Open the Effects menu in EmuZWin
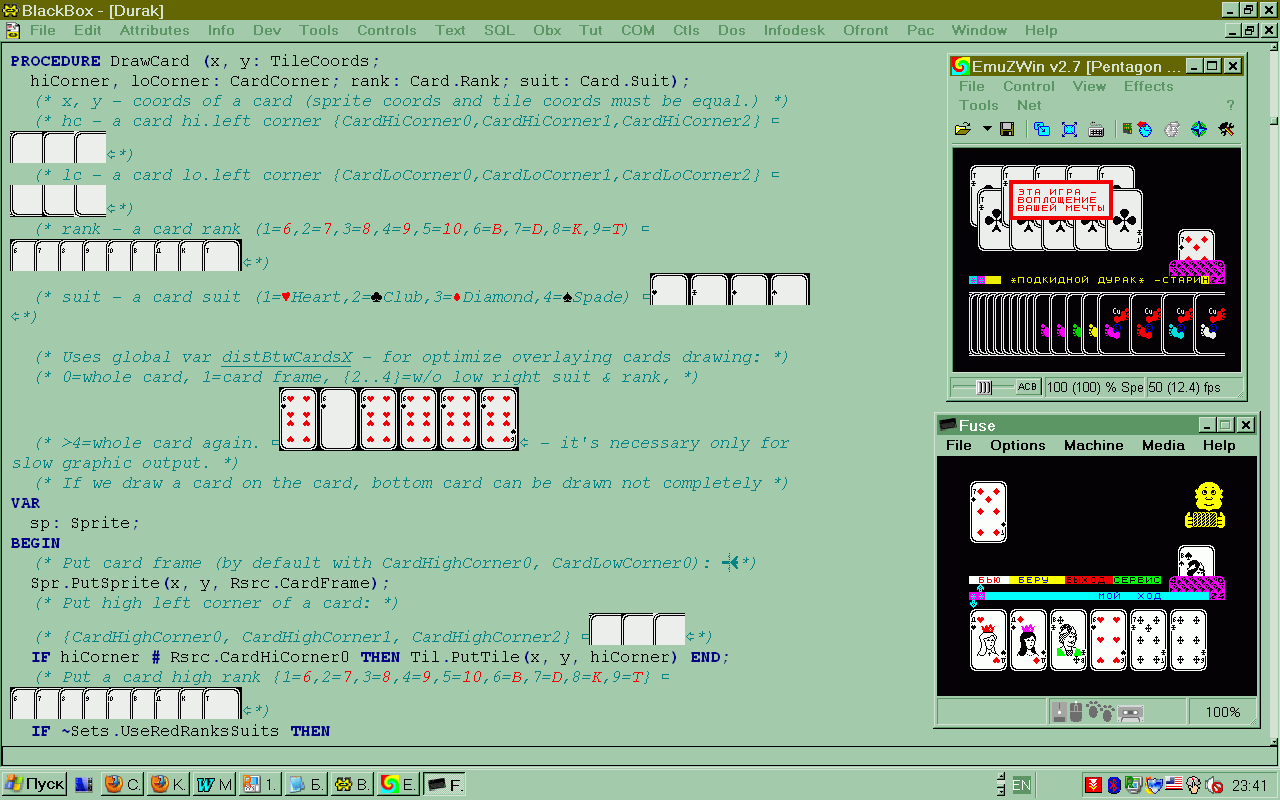This screenshot has width=1280, height=800. (x=1148, y=86)
